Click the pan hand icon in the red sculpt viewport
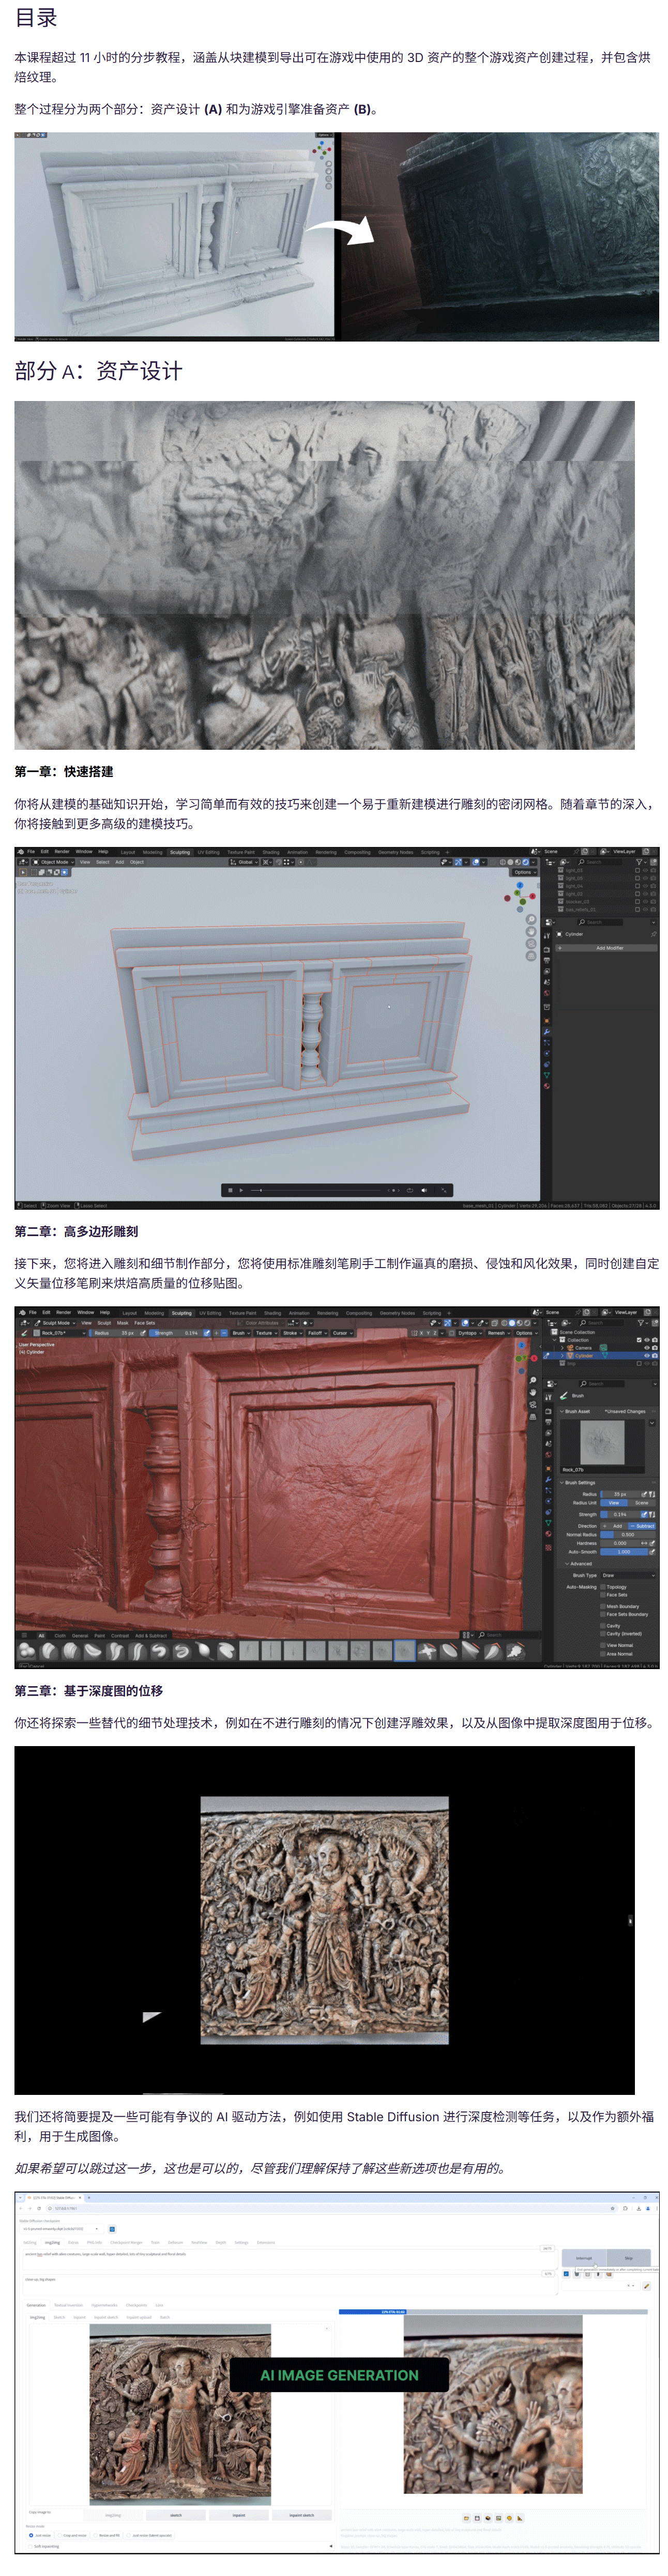Image resolution: width=668 pixels, height=2576 pixels. [533, 1392]
